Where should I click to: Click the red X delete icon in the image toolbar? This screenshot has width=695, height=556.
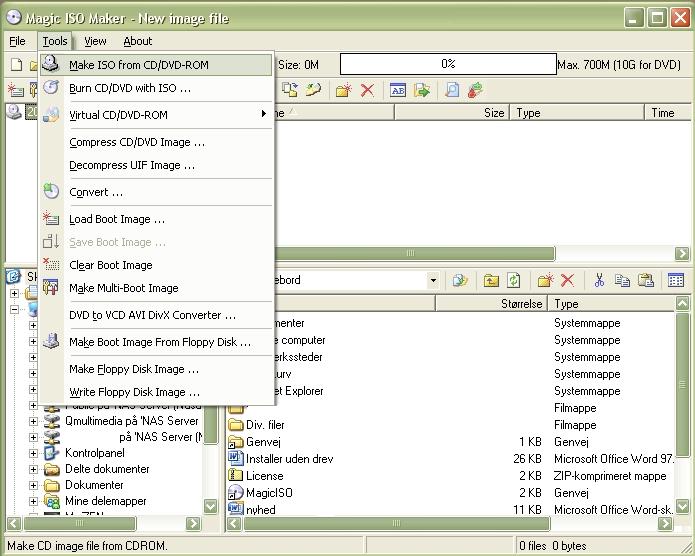(x=367, y=90)
